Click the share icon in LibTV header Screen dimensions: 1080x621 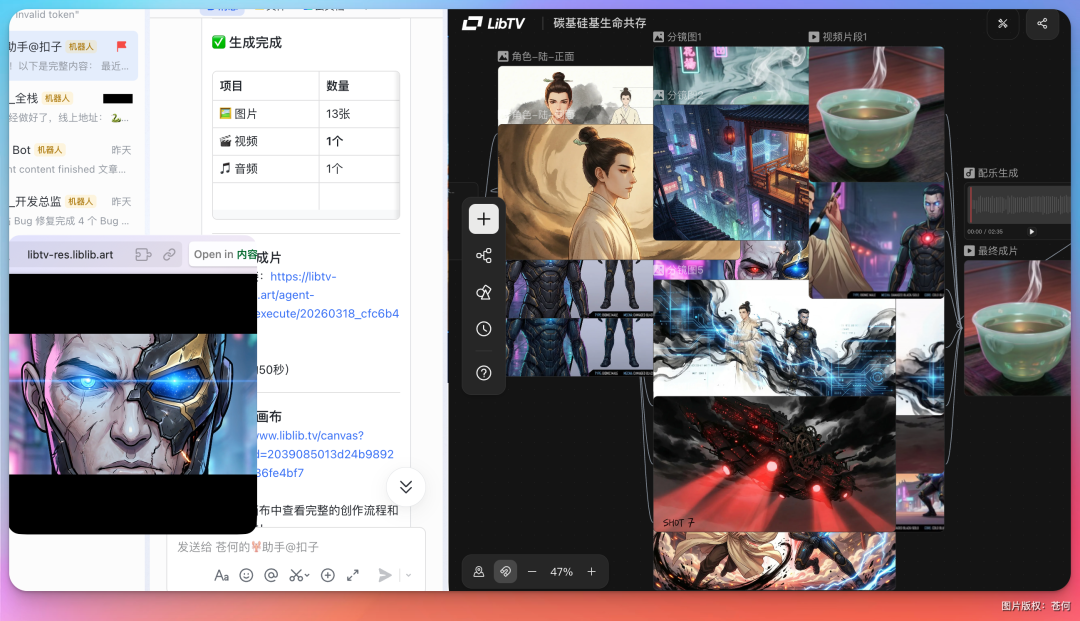point(1042,24)
